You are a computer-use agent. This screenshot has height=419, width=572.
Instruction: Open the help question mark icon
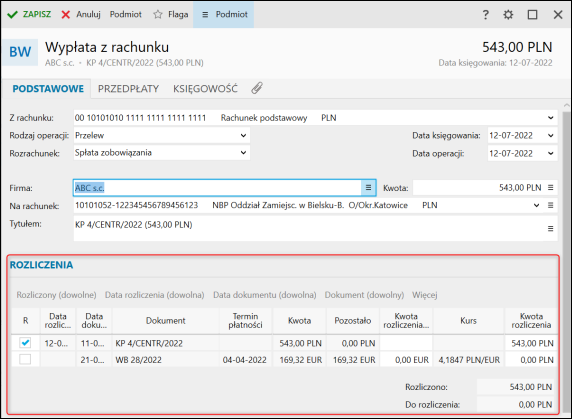[x=486, y=15]
